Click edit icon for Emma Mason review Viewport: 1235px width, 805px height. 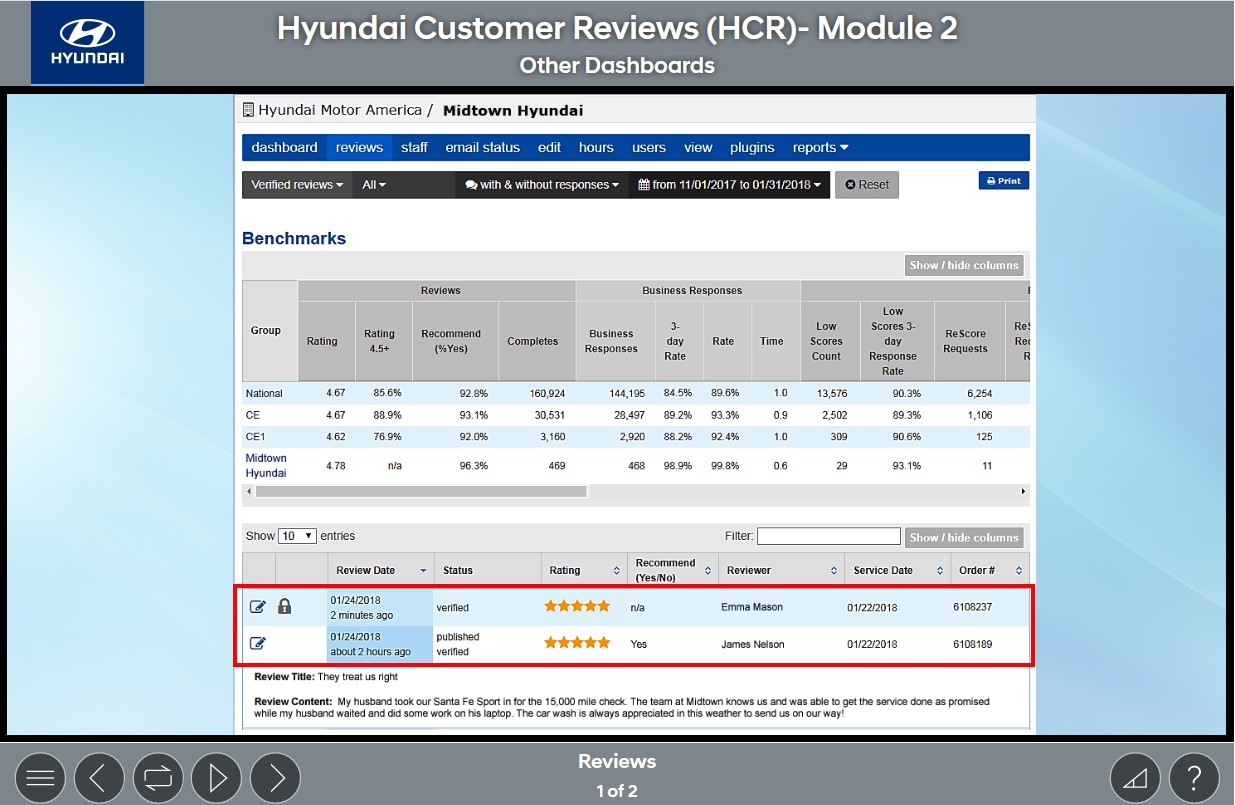tap(257, 607)
